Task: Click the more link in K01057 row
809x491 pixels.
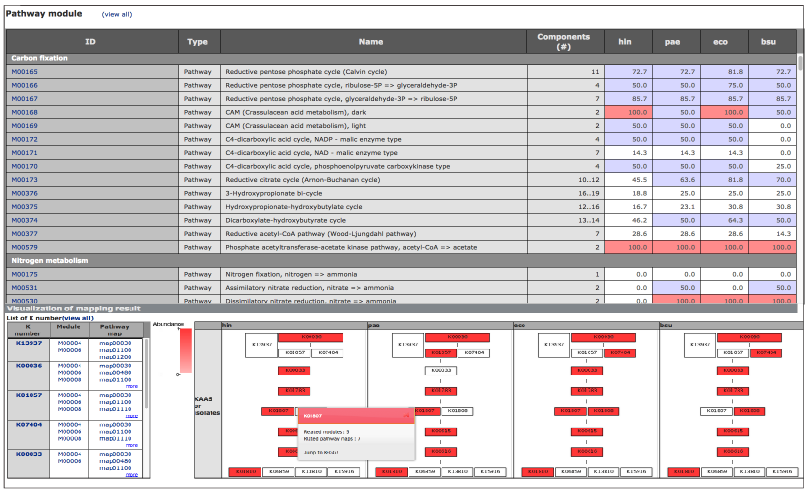Action: point(132,416)
